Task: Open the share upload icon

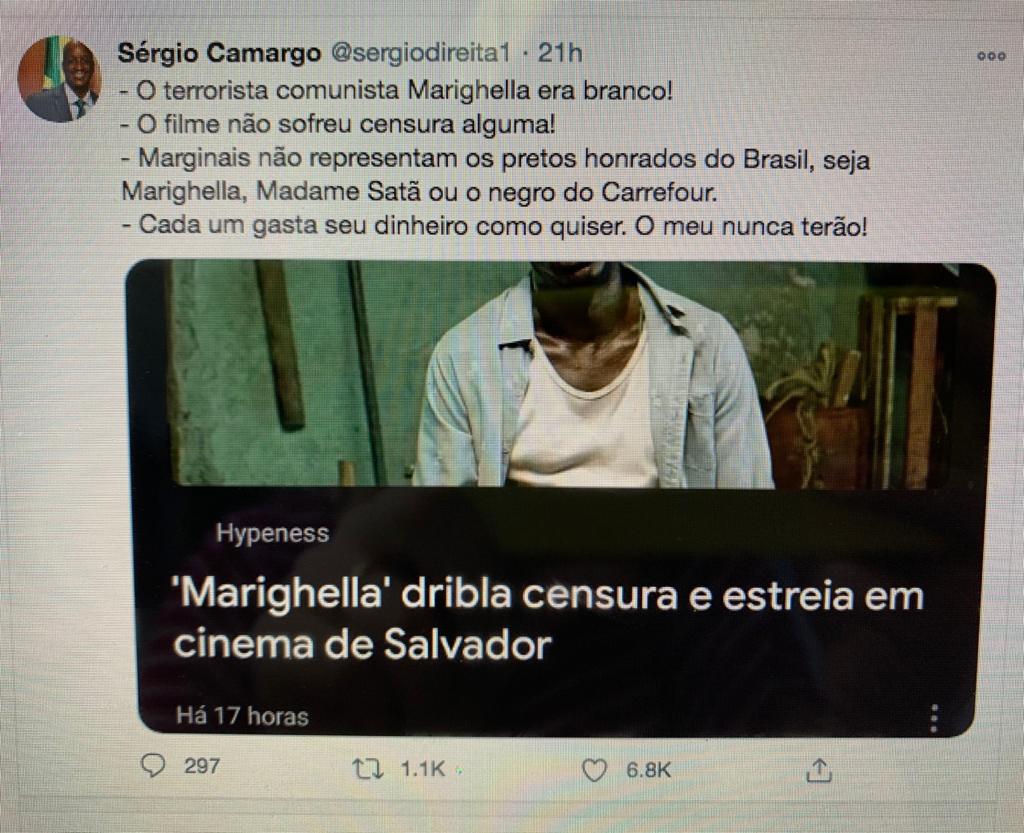Action: click(x=819, y=770)
